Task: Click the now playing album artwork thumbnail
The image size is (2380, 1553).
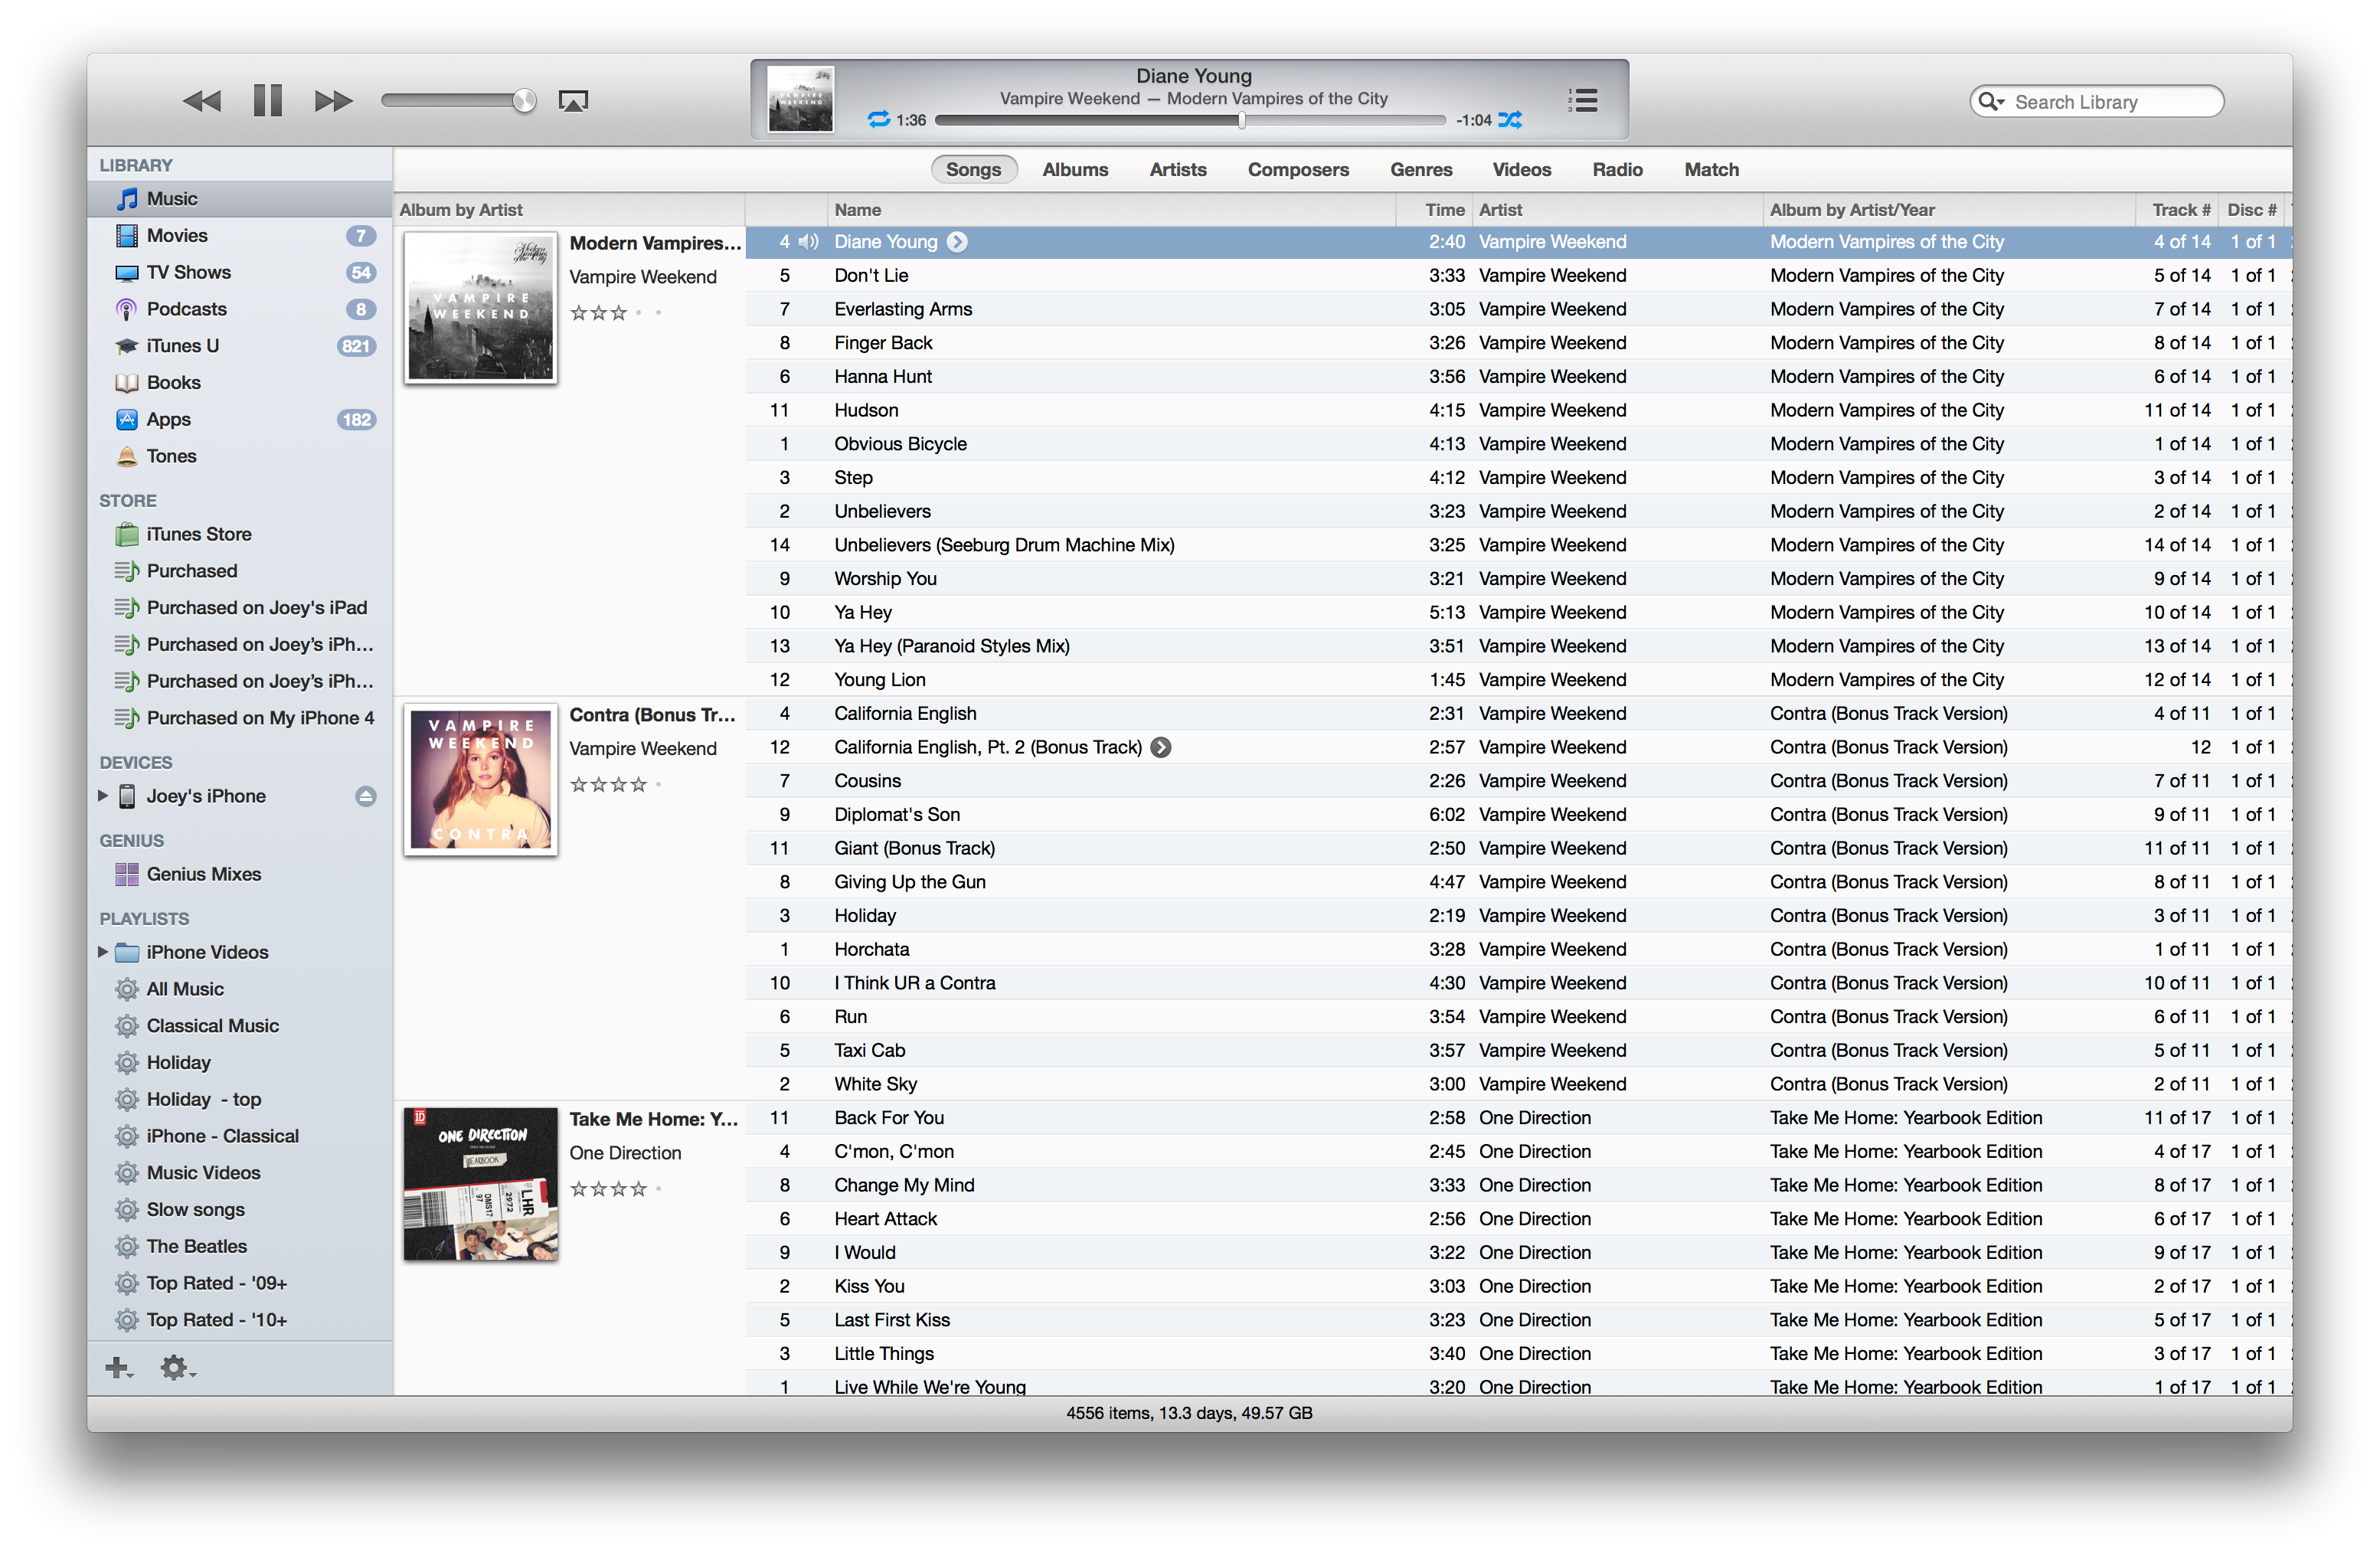Action: pyautogui.click(x=800, y=99)
